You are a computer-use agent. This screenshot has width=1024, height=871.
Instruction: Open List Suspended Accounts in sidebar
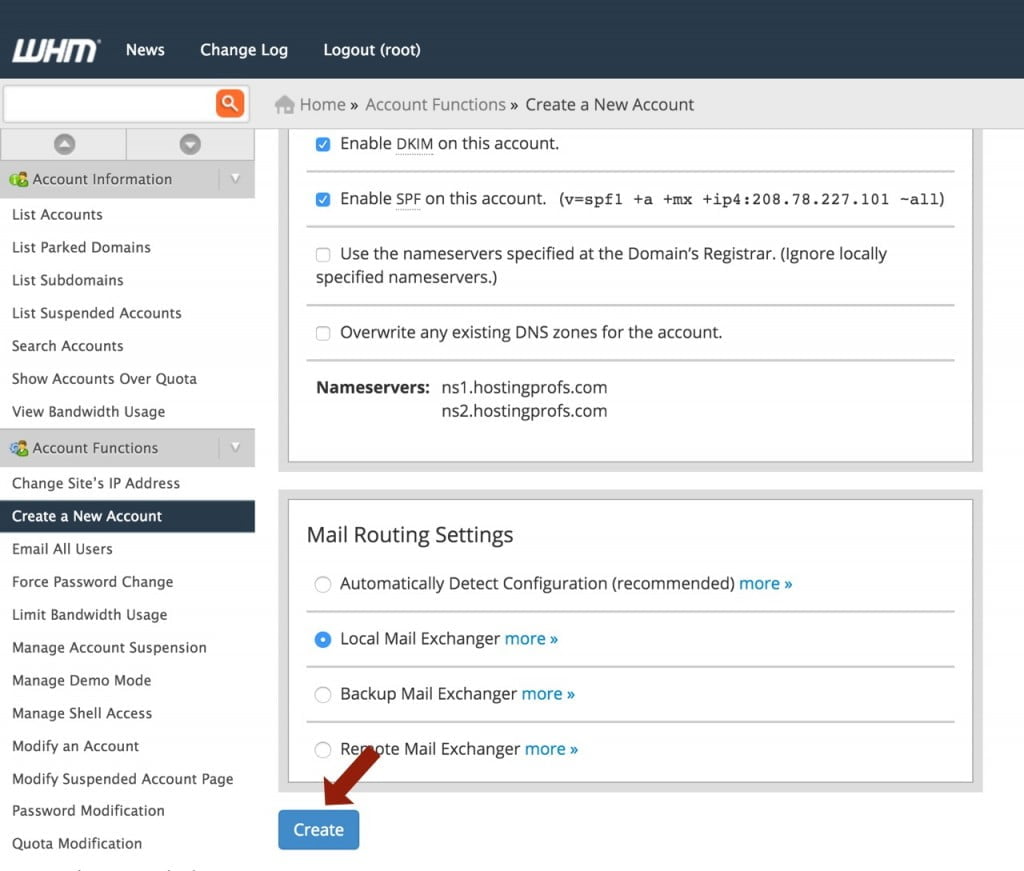(97, 313)
